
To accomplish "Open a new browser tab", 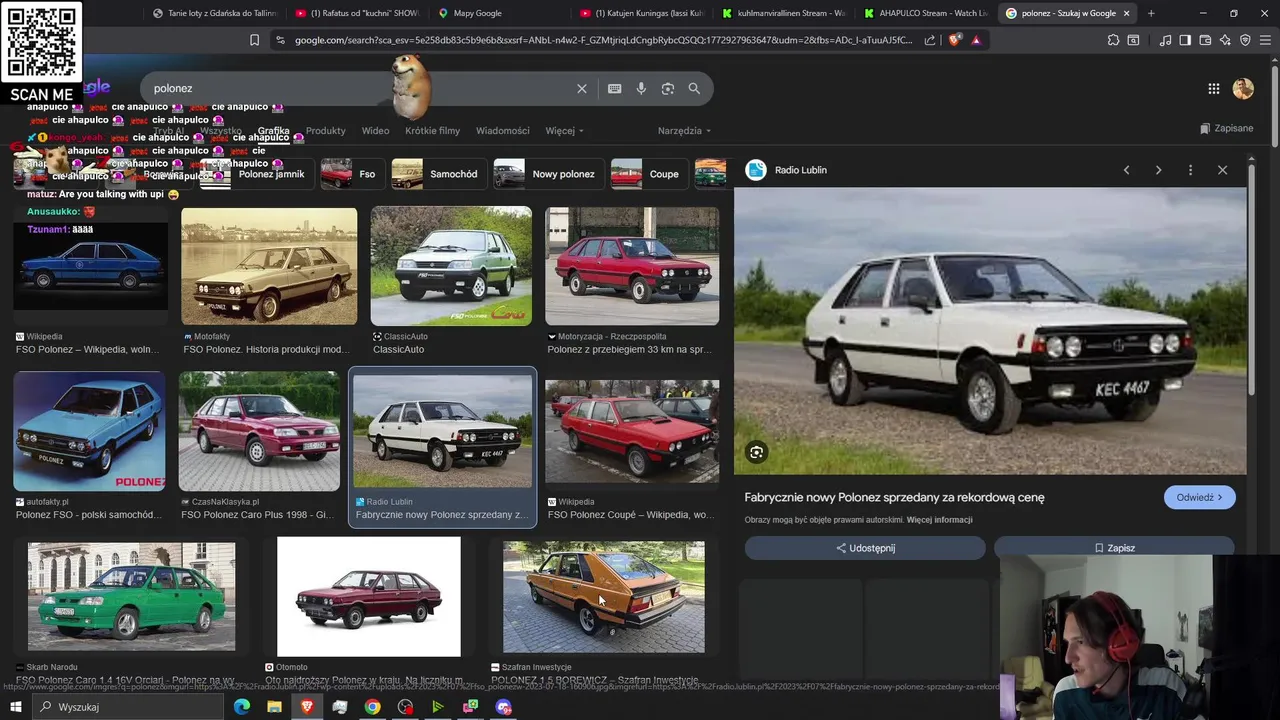I will click(x=1151, y=13).
